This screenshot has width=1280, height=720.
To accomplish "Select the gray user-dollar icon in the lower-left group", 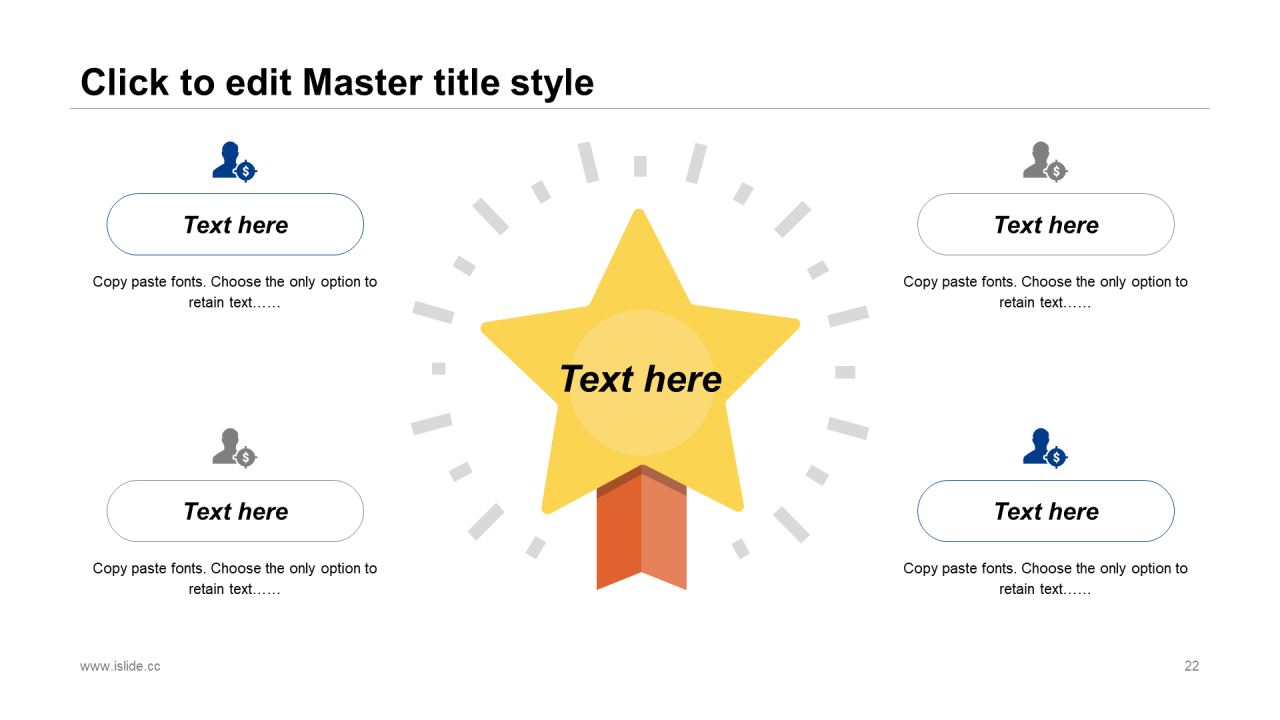I will tap(235, 448).
